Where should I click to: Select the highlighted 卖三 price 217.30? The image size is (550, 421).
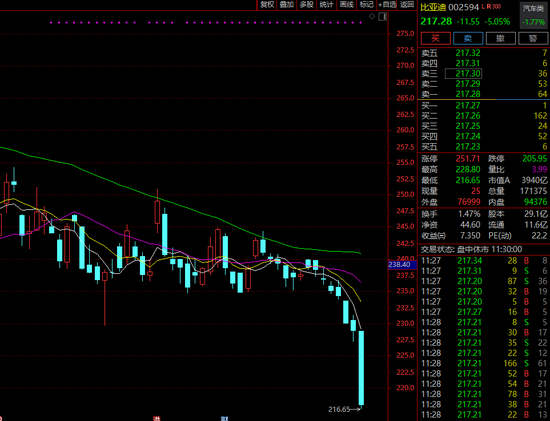click(x=463, y=74)
